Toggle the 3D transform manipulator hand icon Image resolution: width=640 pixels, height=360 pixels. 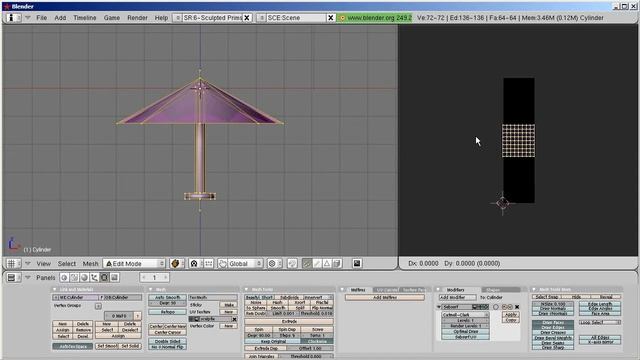(x=222, y=264)
